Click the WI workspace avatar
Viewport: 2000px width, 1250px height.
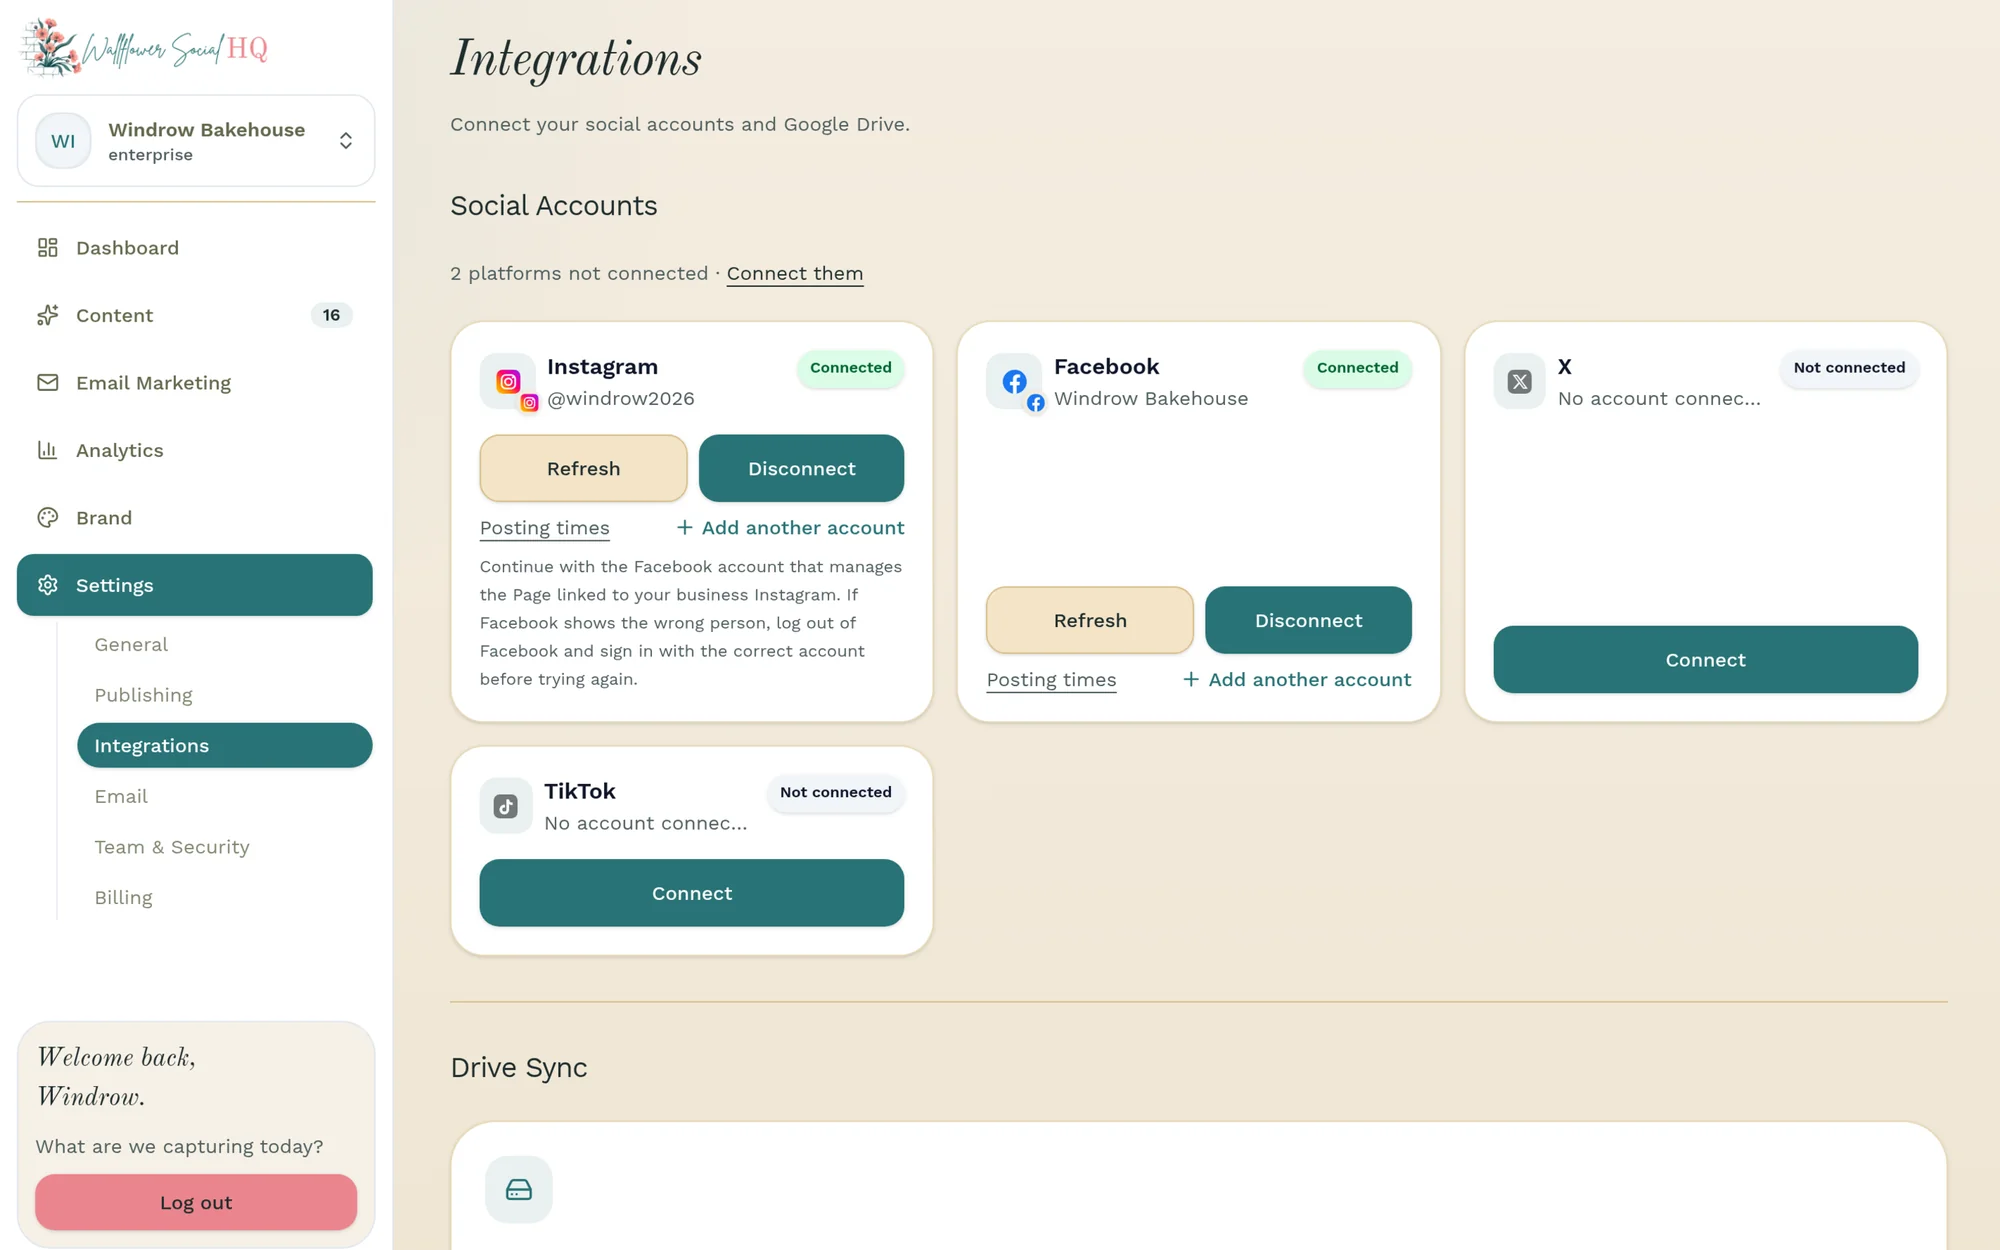click(x=63, y=141)
